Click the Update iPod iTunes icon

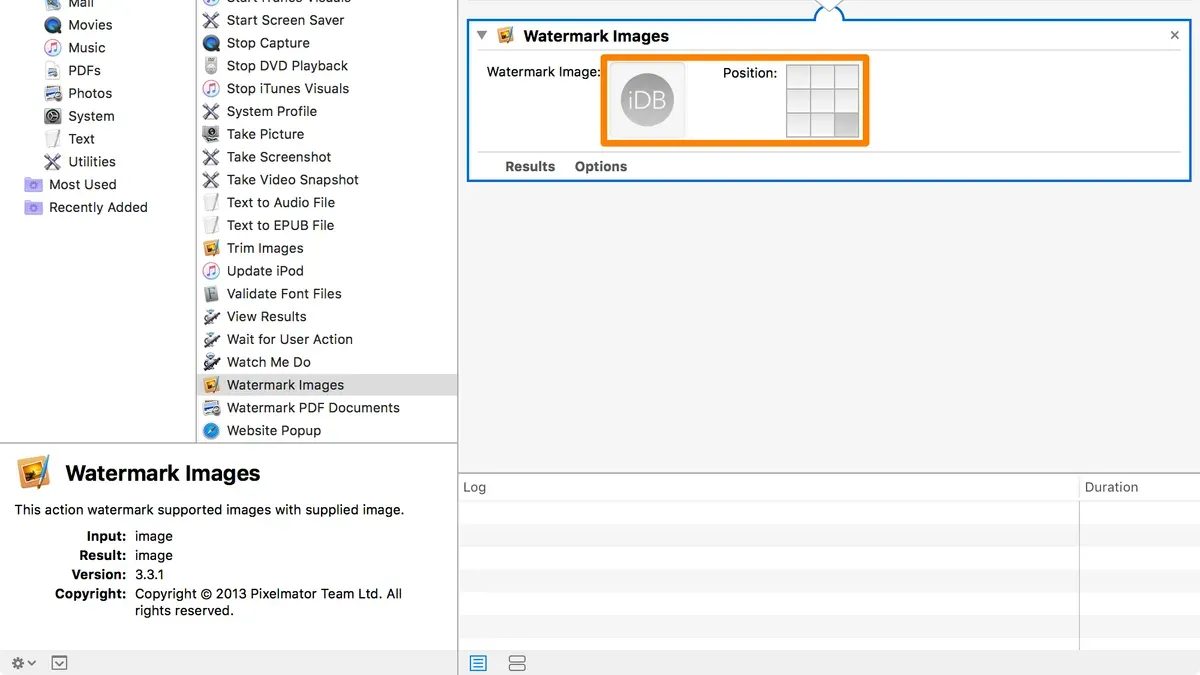(211, 271)
